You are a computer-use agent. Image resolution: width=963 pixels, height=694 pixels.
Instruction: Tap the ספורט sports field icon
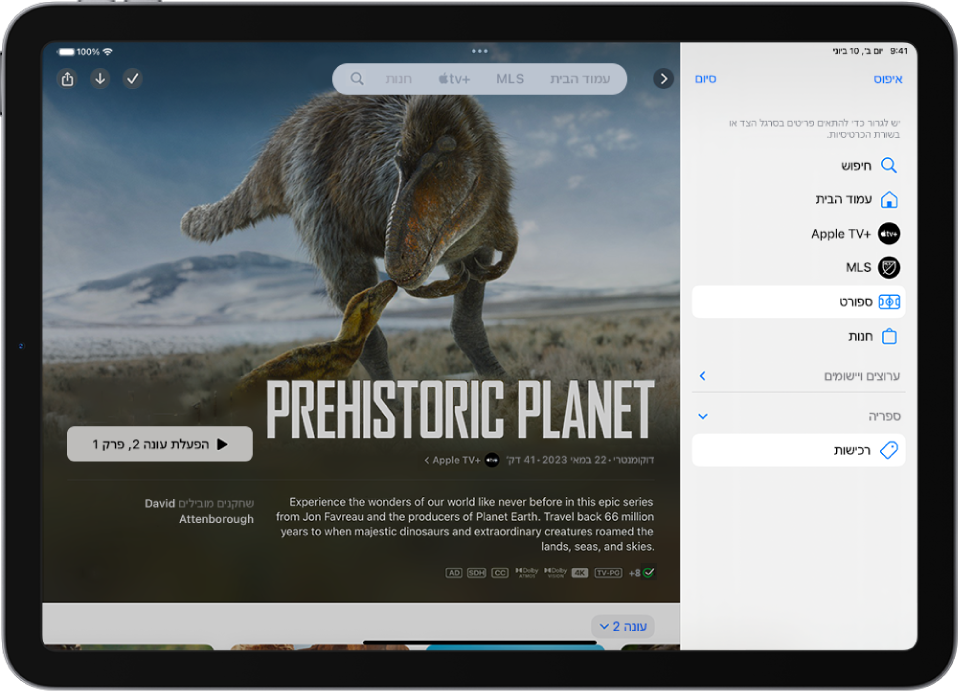click(889, 302)
